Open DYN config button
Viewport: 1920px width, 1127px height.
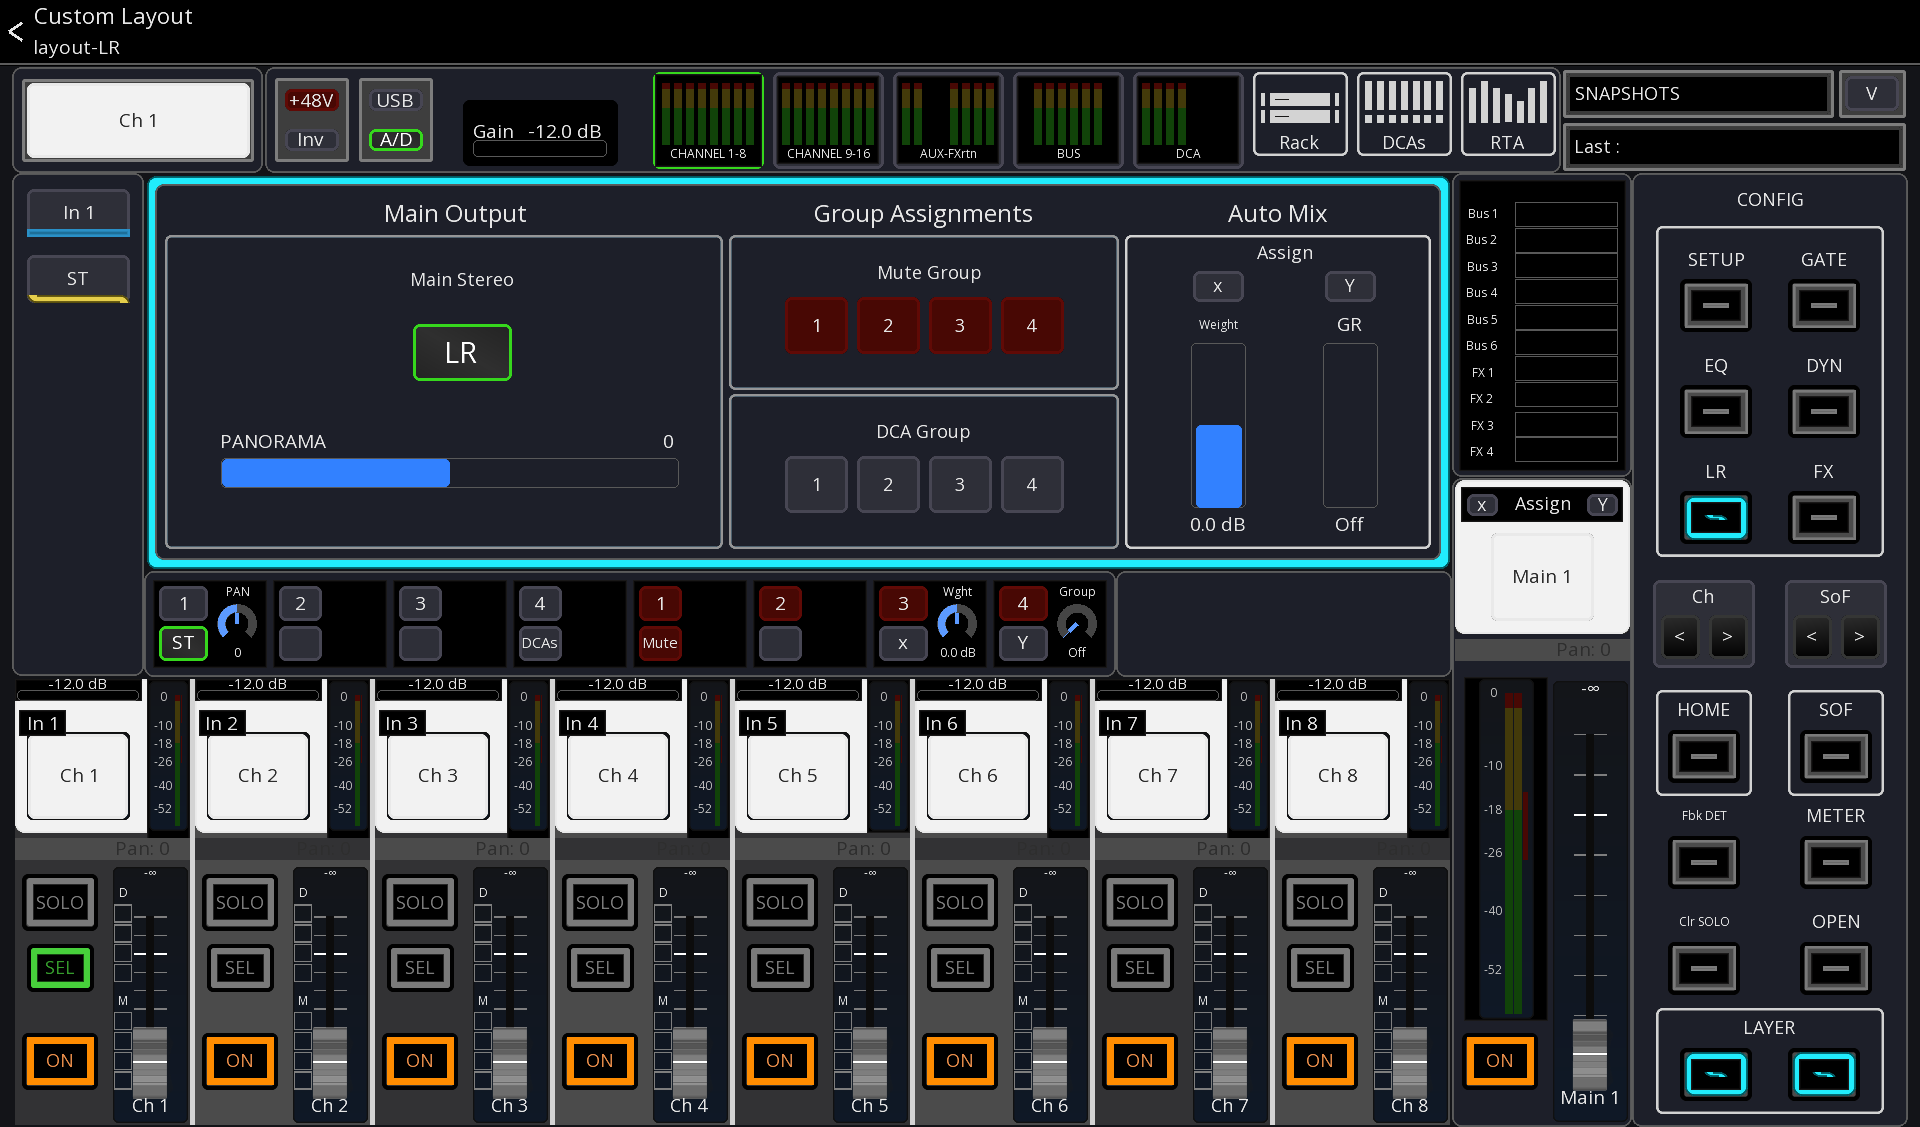(x=1824, y=412)
